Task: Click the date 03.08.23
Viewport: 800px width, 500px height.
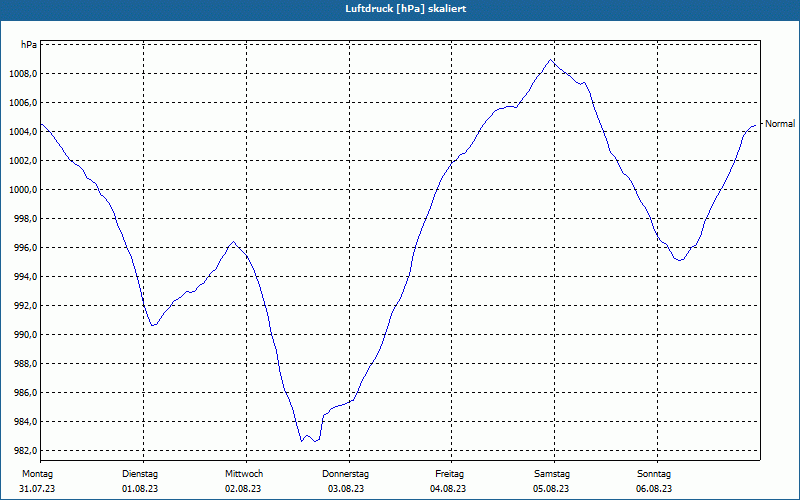Action: tap(346, 489)
